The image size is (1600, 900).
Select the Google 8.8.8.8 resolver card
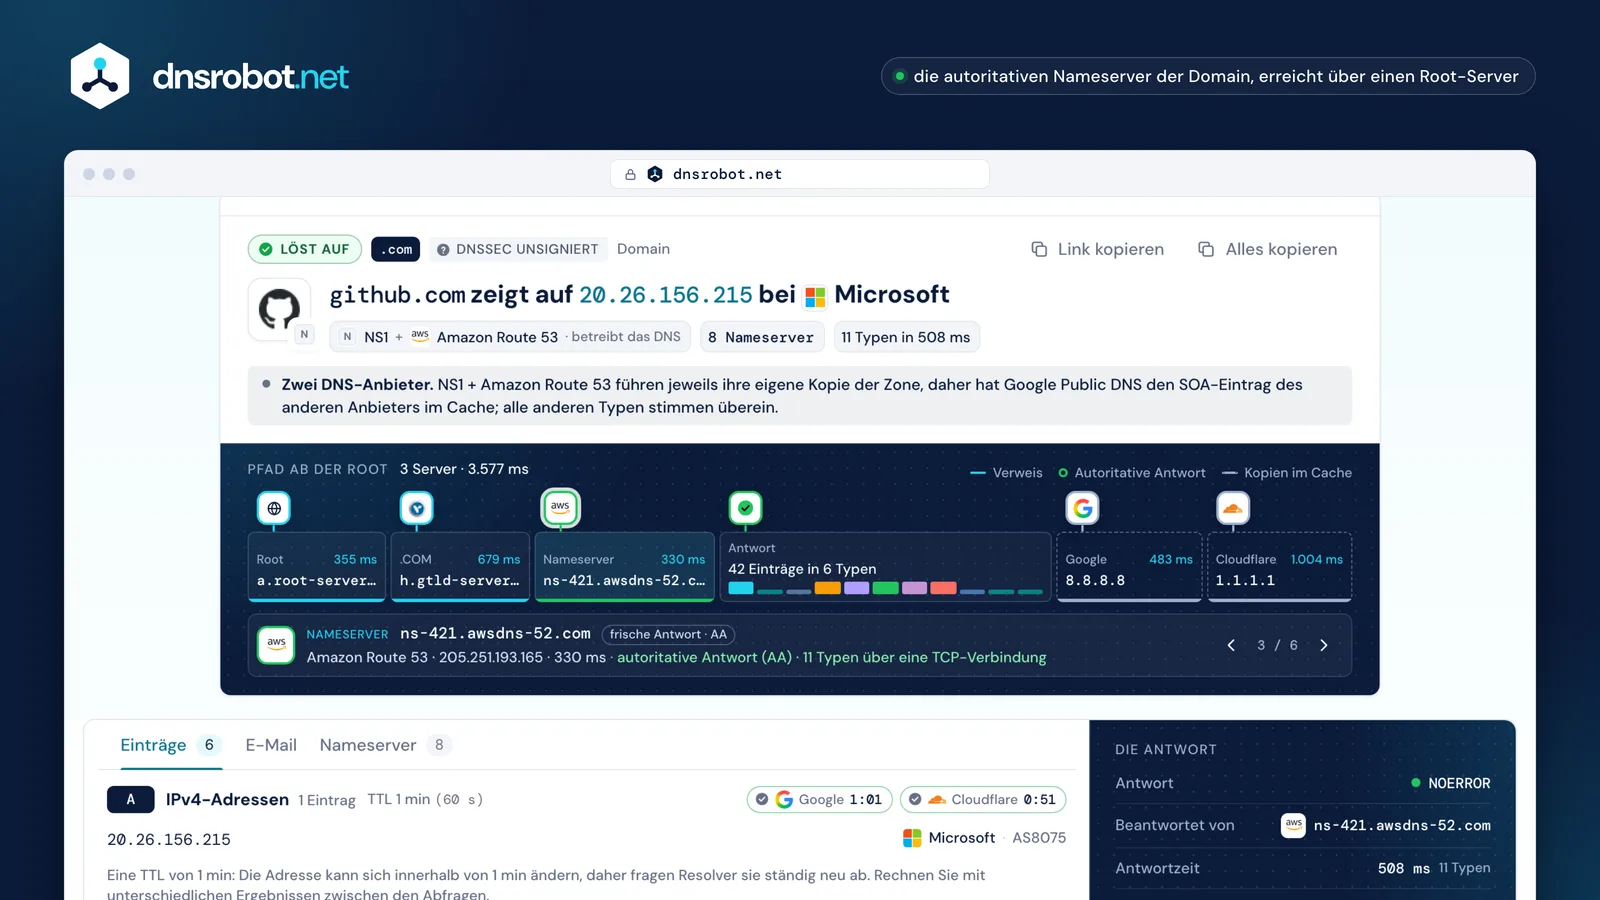tap(1129, 567)
